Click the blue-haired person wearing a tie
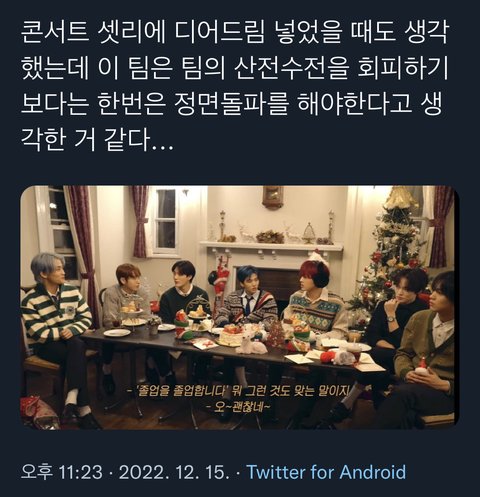 pos(248,298)
